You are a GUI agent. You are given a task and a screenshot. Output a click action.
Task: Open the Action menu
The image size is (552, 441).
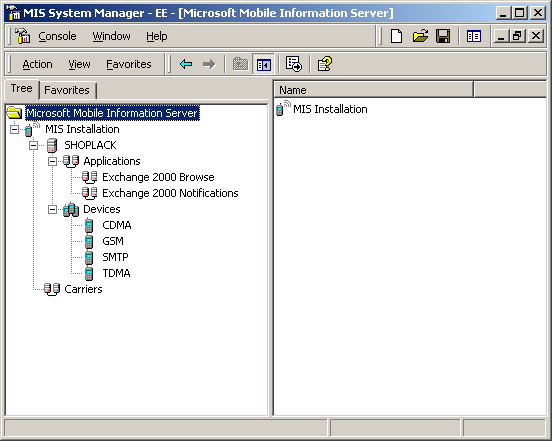tap(37, 64)
